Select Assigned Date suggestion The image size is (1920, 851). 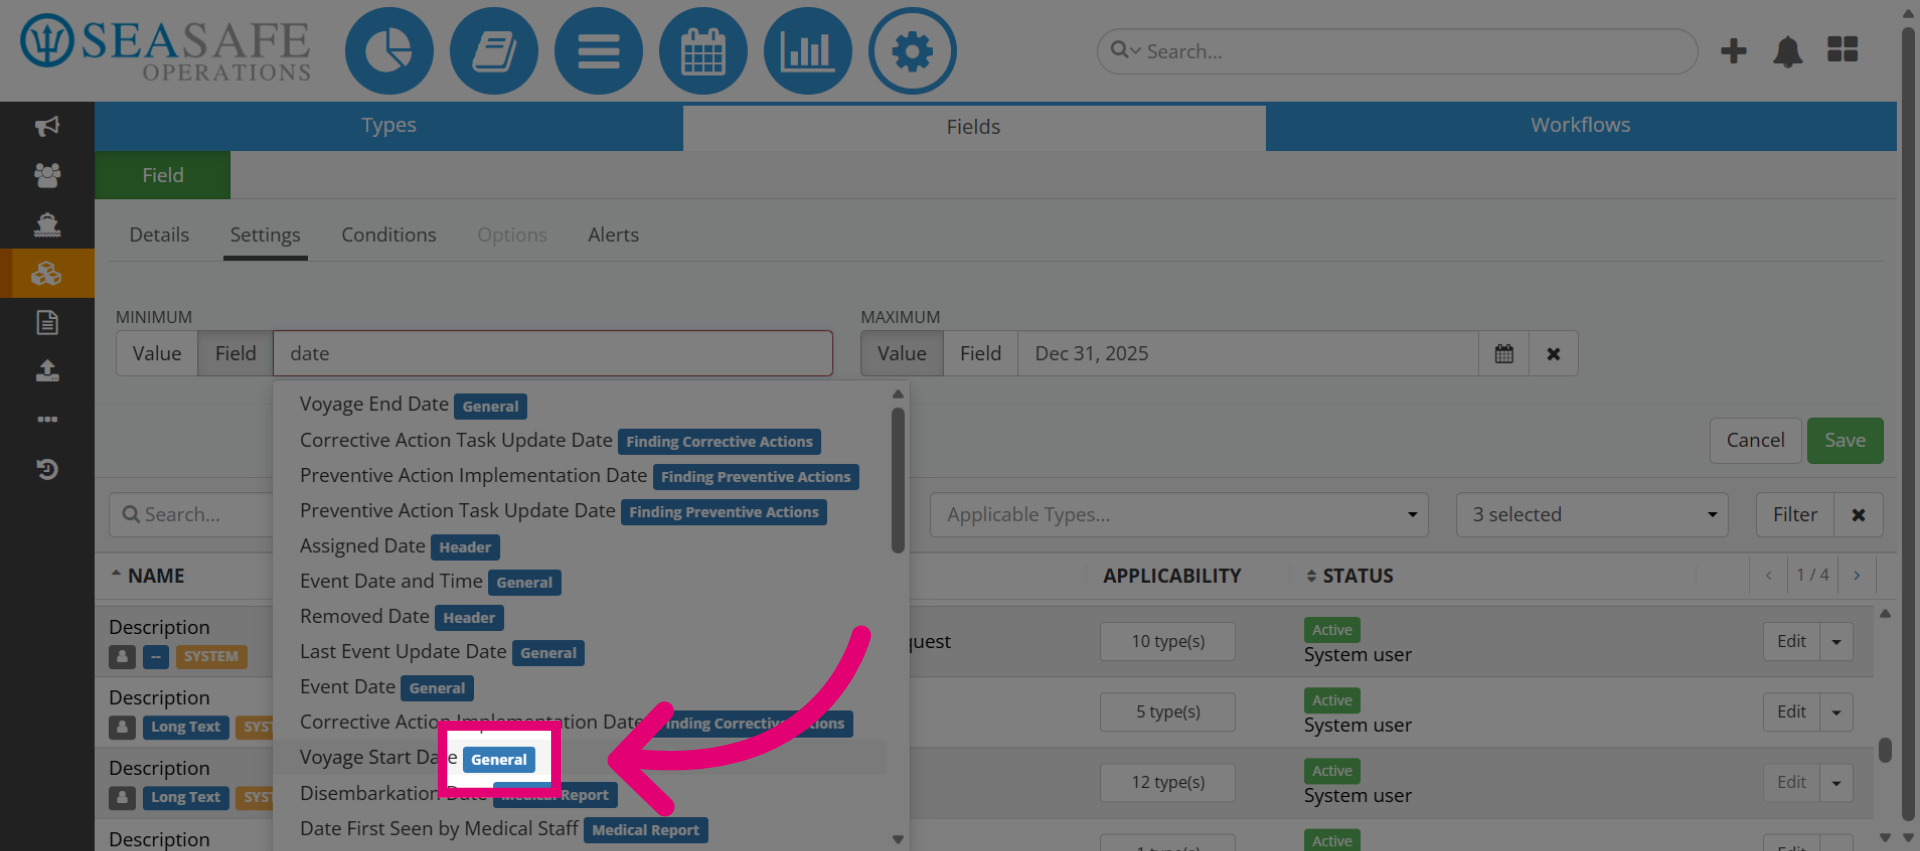pyautogui.click(x=580, y=546)
